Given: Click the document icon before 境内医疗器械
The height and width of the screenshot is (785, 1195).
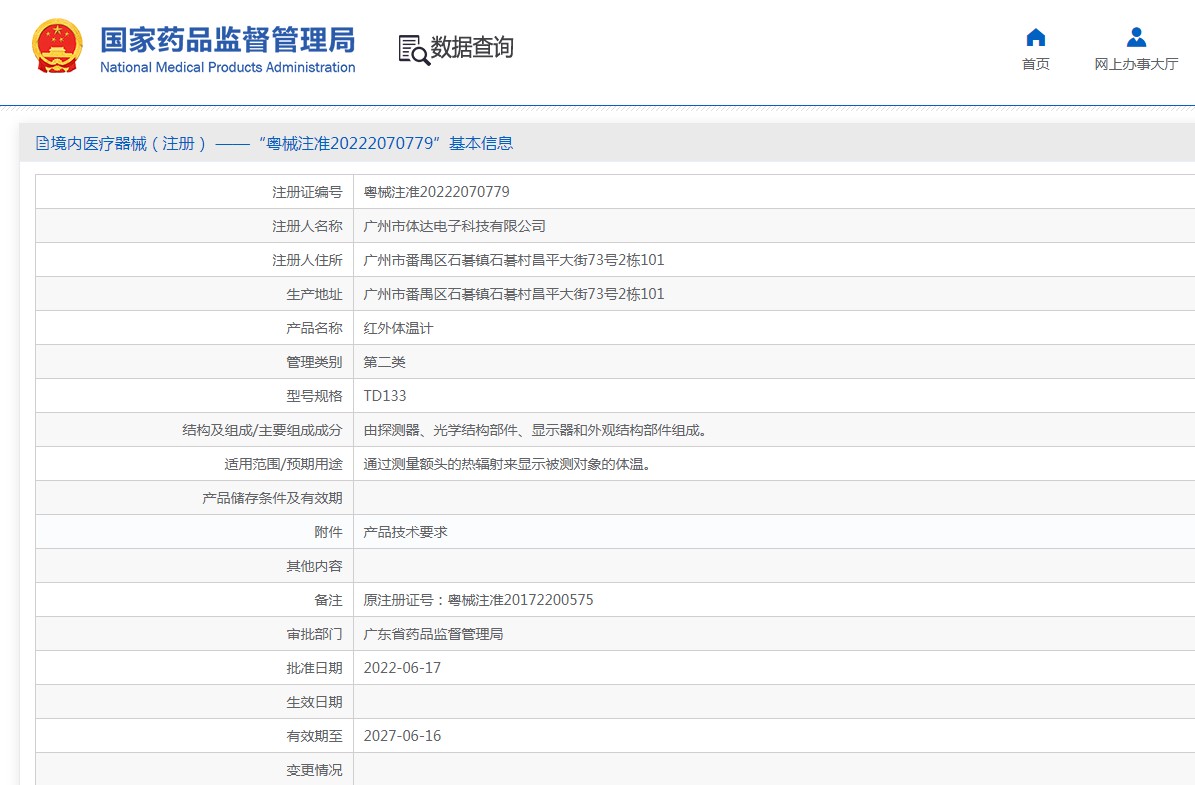Looking at the screenshot, I should (x=43, y=143).
